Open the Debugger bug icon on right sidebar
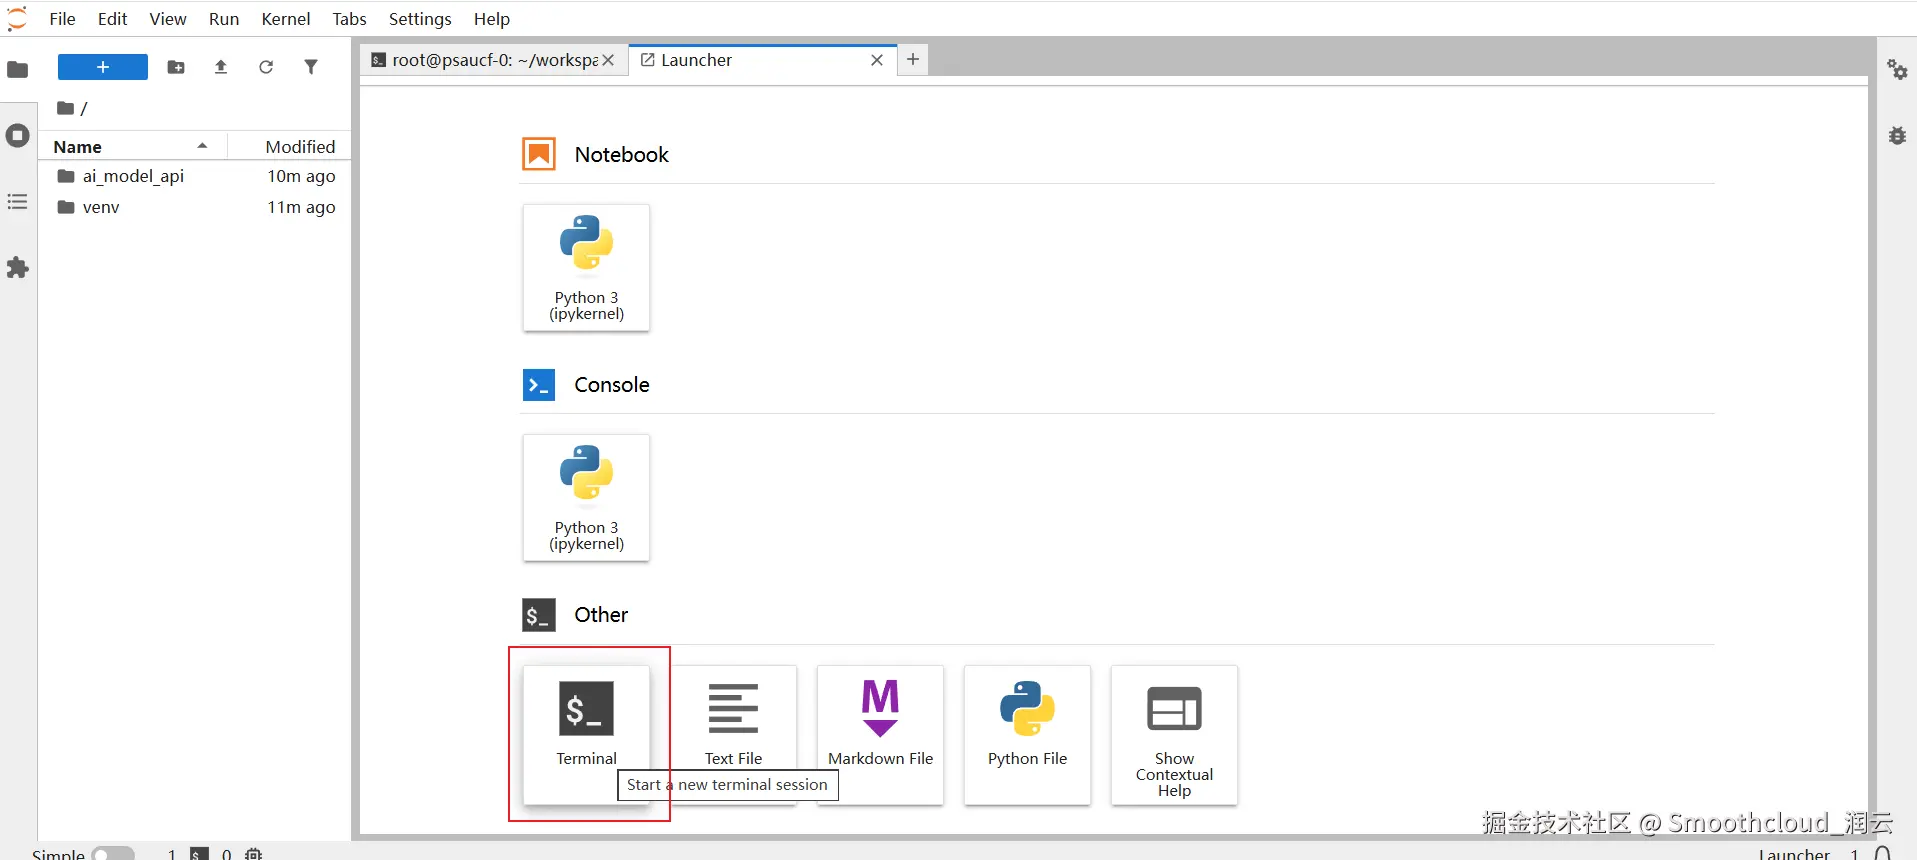This screenshot has width=1917, height=860. point(1897,135)
